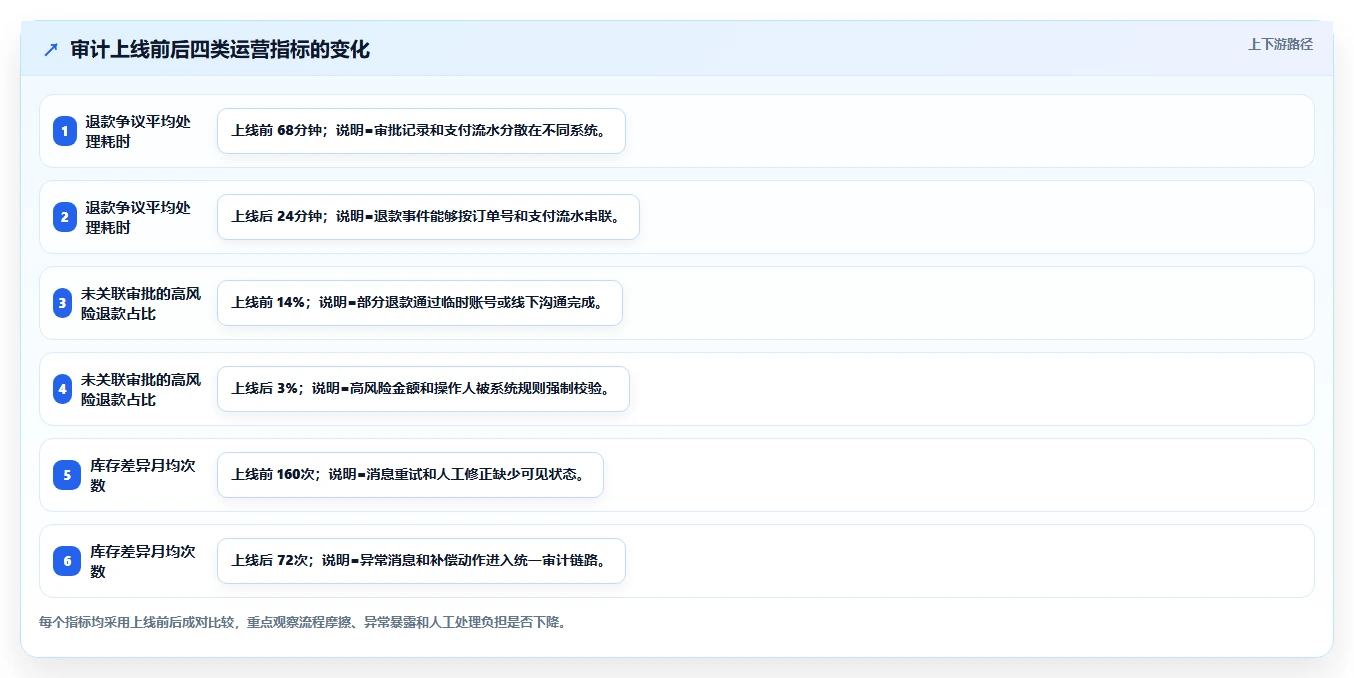The image size is (1354, 678).
Task: Select the 上线前 160次 detail box
Action: (410, 475)
